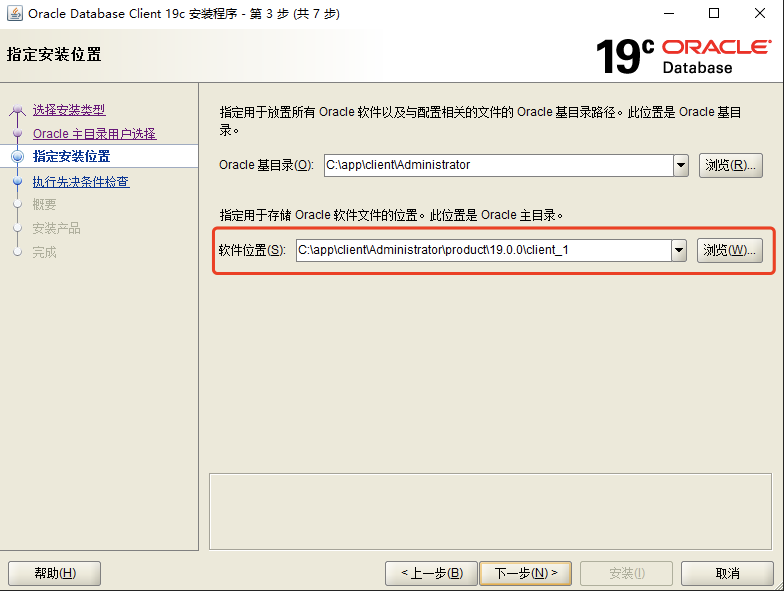This screenshot has height=591, width=784.
Task: Select 指定安装位置 step in sidebar
Action: point(72,156)
